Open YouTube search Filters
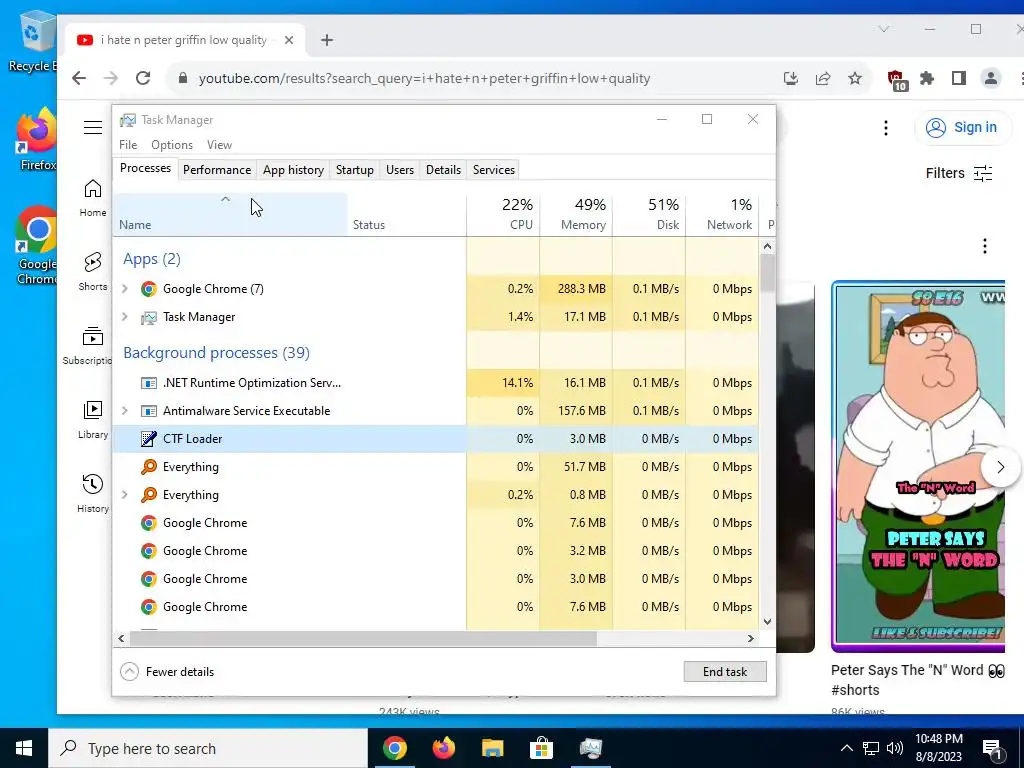Image resolution: width=1024 pixels, height=768 pixels. (x=959, y=173)
